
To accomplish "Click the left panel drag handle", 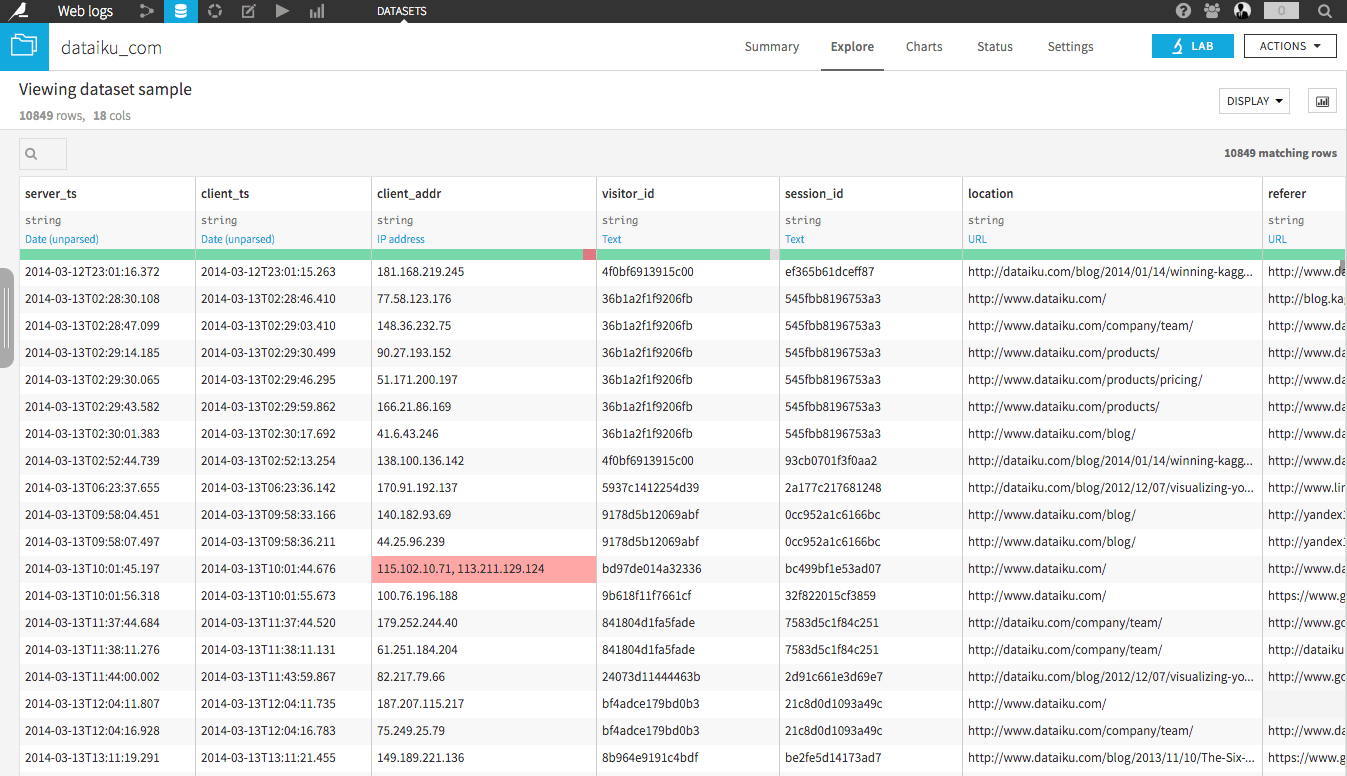I will pos(6,317).
